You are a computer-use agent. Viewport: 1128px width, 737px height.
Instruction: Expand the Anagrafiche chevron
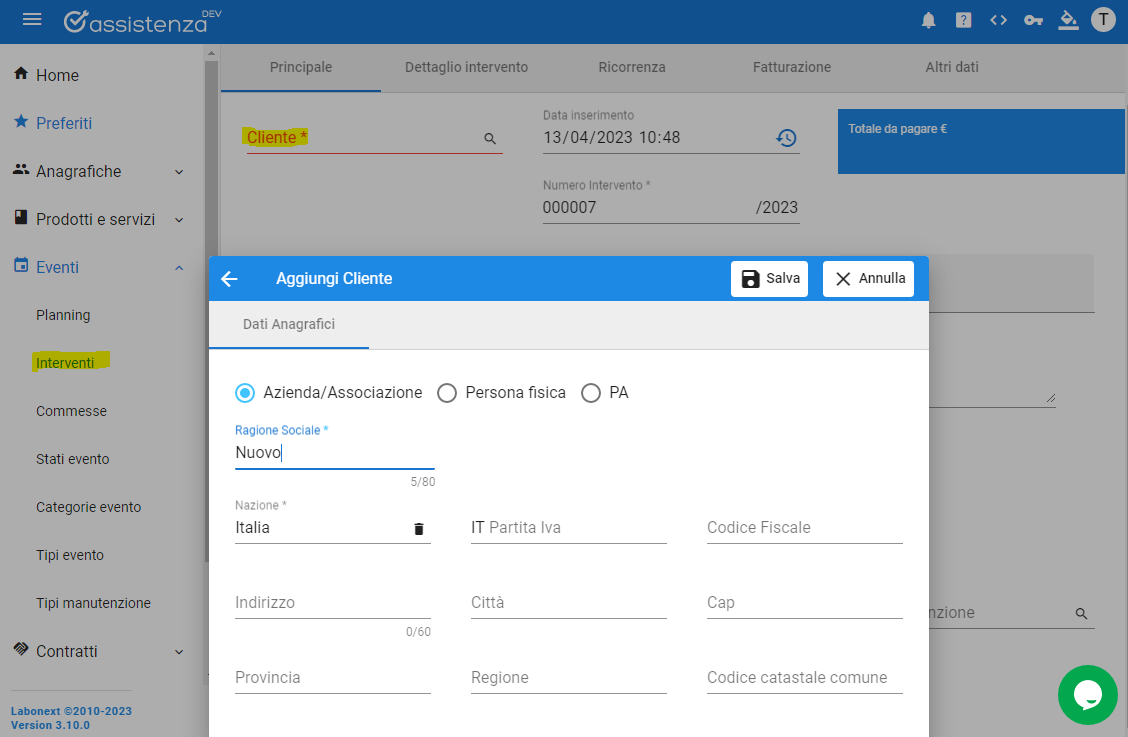[x=179, y=172]
